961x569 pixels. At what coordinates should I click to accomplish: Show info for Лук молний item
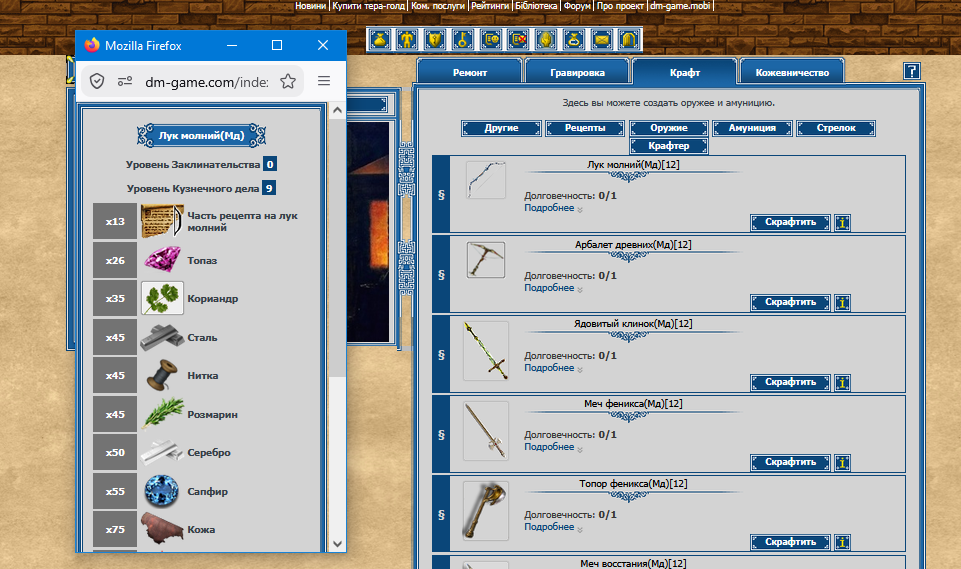click(843, 223)
